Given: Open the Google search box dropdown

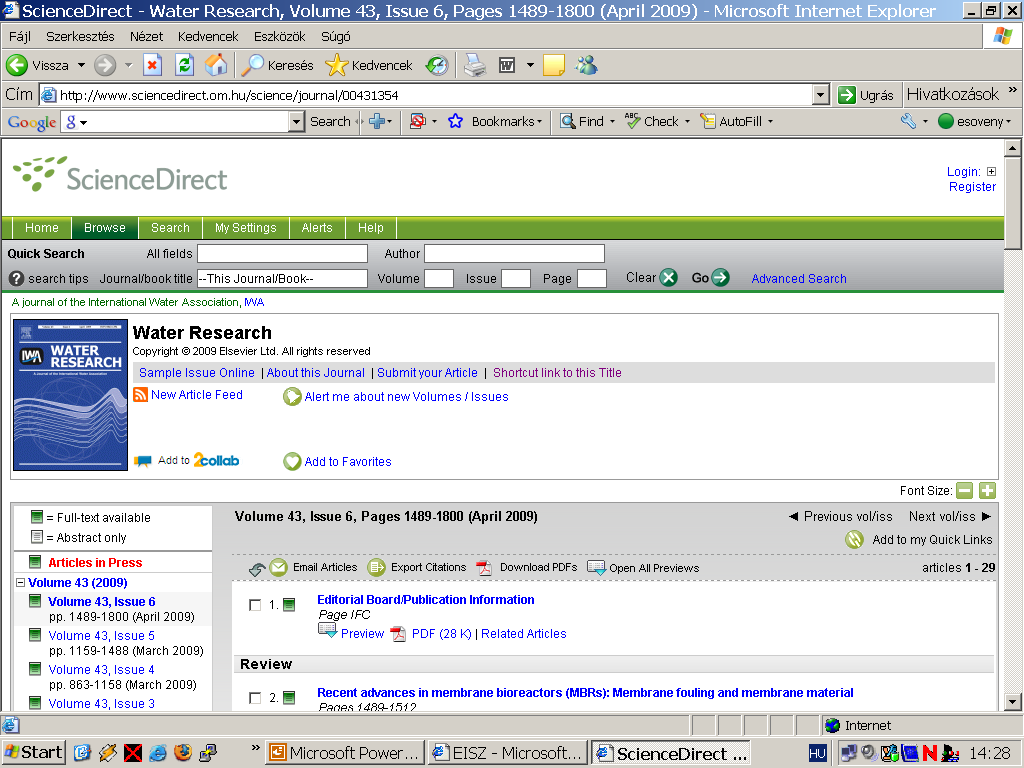Looking at the screenshot, I should pyautogui.click(x=296, y=121).
